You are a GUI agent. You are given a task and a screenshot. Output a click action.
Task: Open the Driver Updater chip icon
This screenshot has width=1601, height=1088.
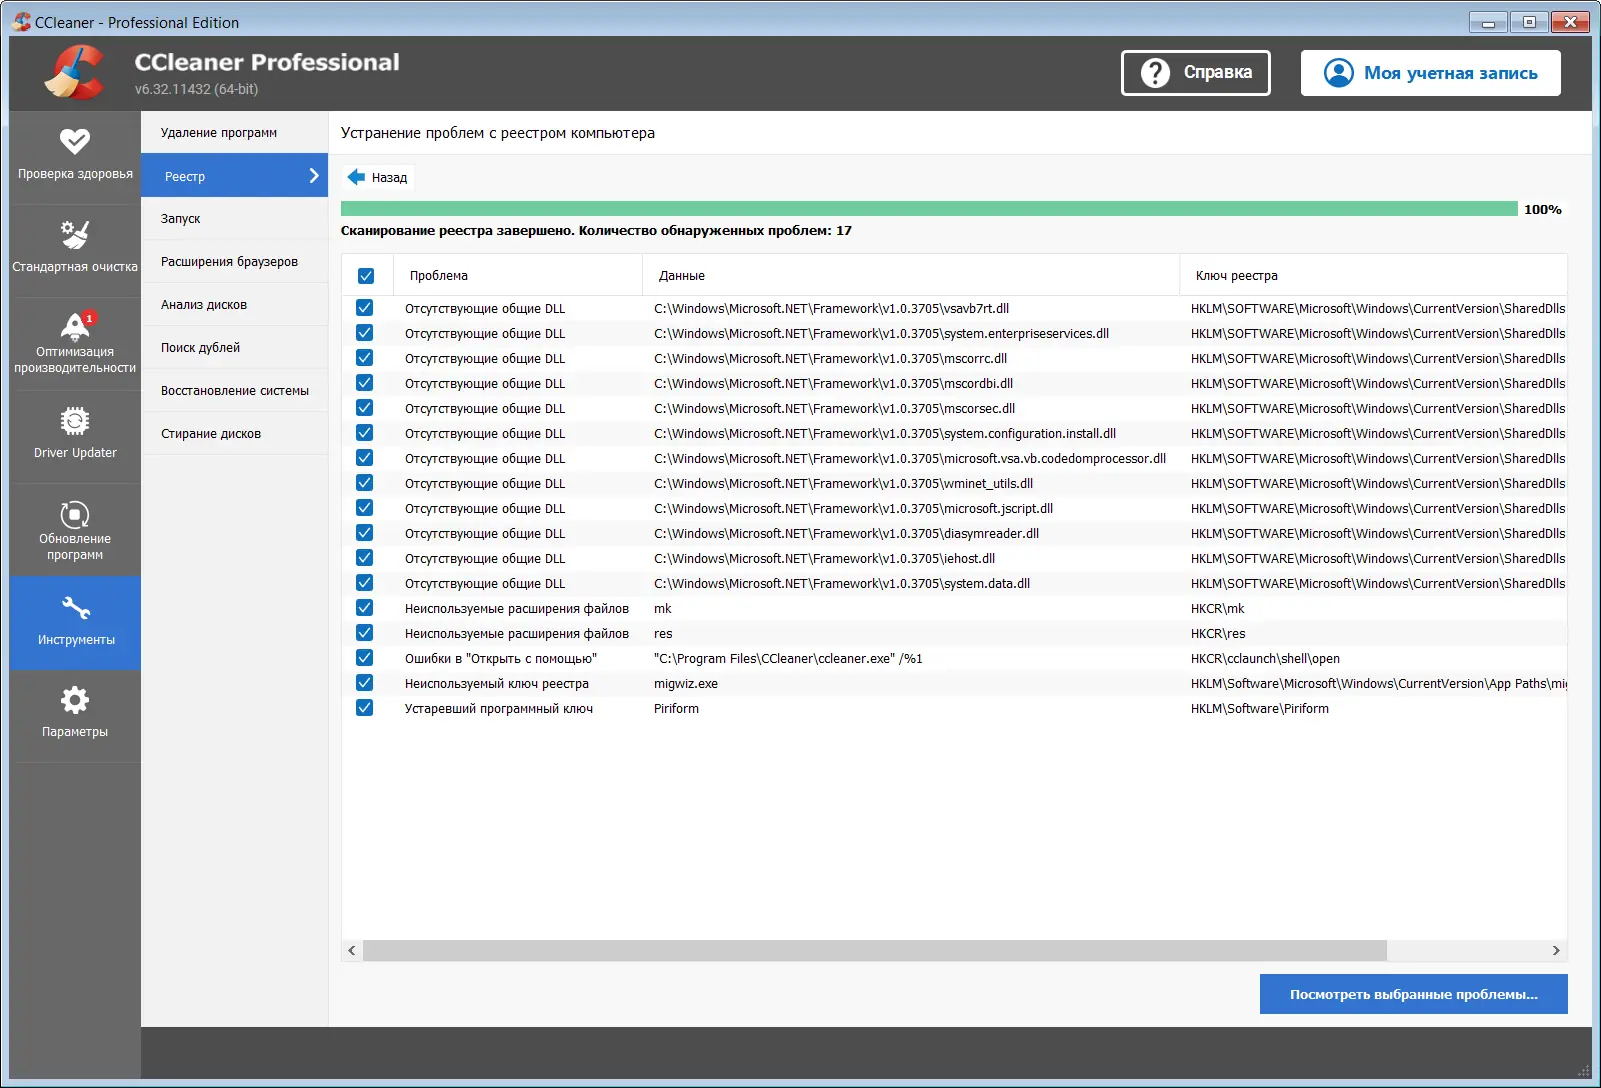pyautogui.click(x=75, y=423)
